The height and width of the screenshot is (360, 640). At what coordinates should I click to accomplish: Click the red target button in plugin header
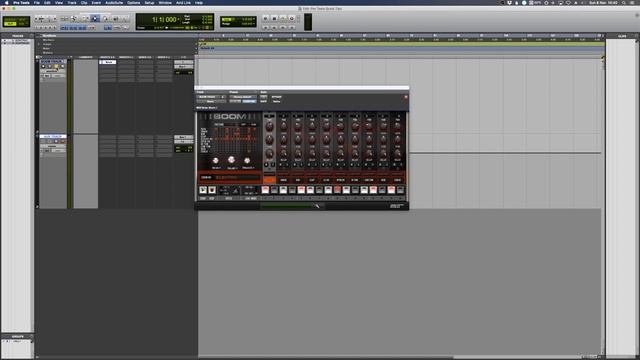tap(406, 97)
